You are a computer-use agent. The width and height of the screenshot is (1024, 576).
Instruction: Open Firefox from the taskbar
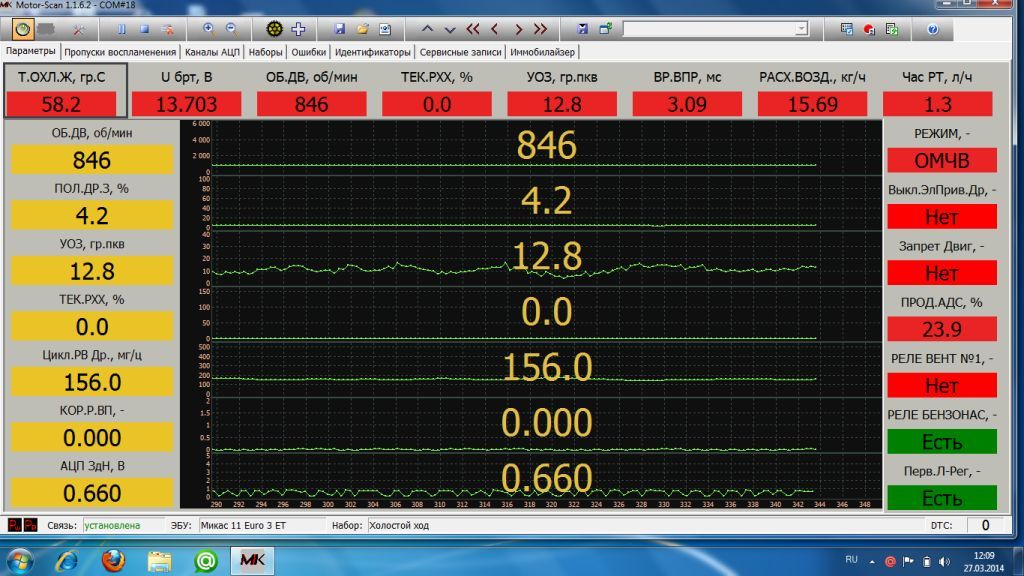coord(113,561)
